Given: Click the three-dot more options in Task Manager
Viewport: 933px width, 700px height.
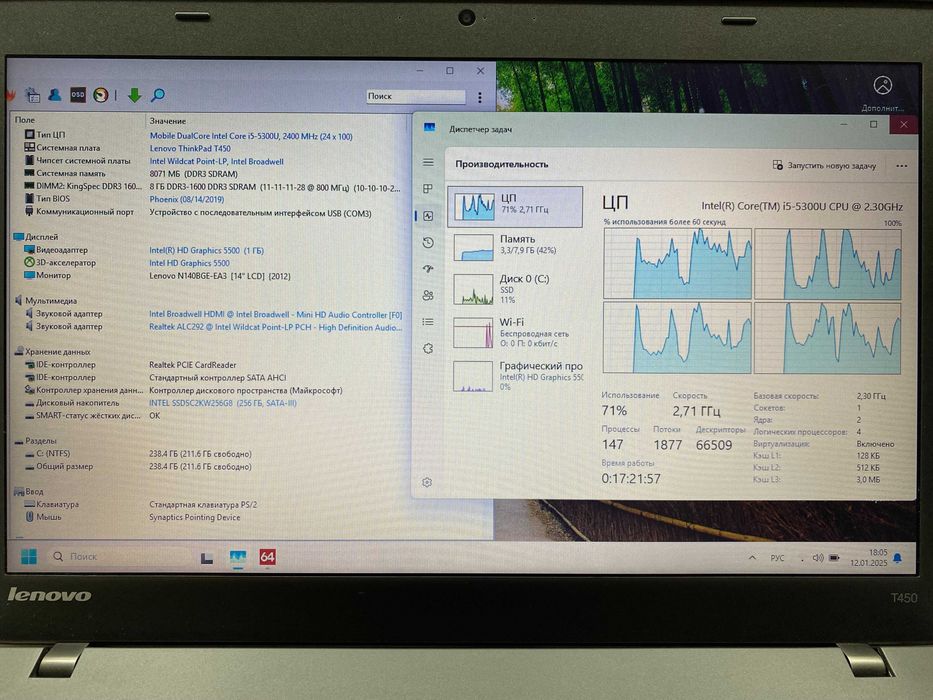Looking at the screenshot, I should 901,166.
